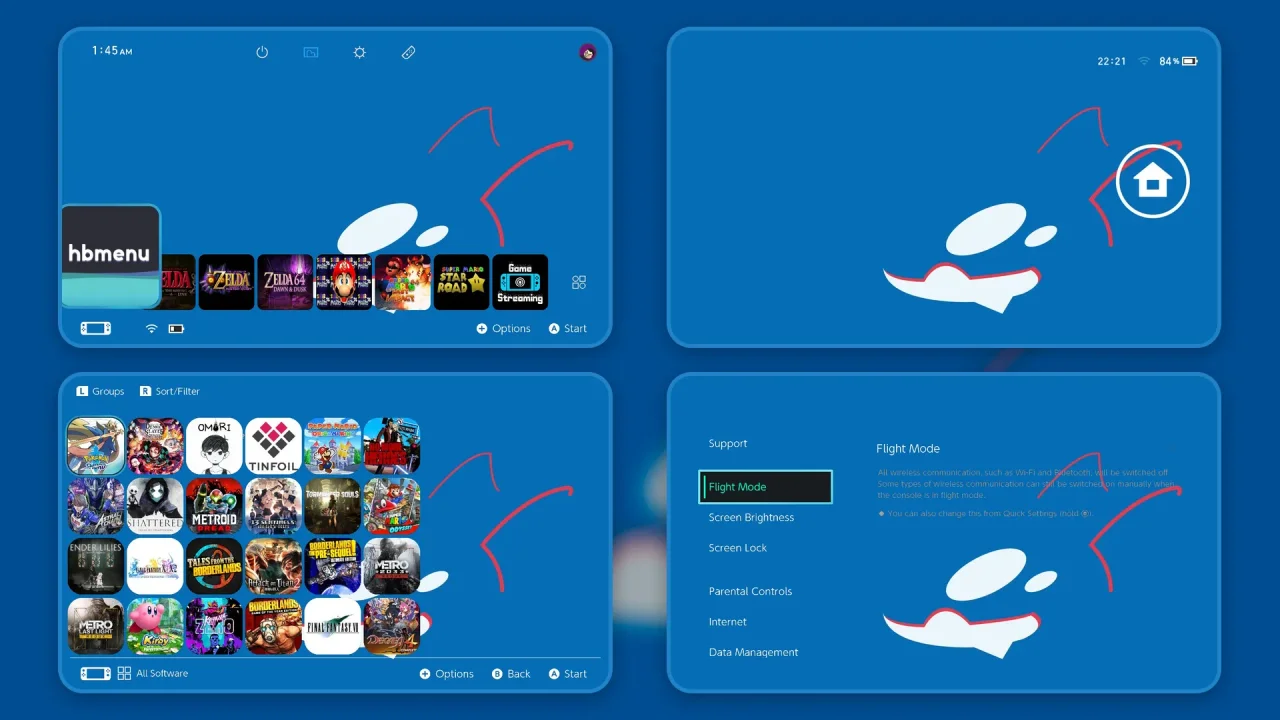The width and height of the screenshot is (1280, 720).
Task: Click the 1:45 AM clock text
Action: click(112, 50)
